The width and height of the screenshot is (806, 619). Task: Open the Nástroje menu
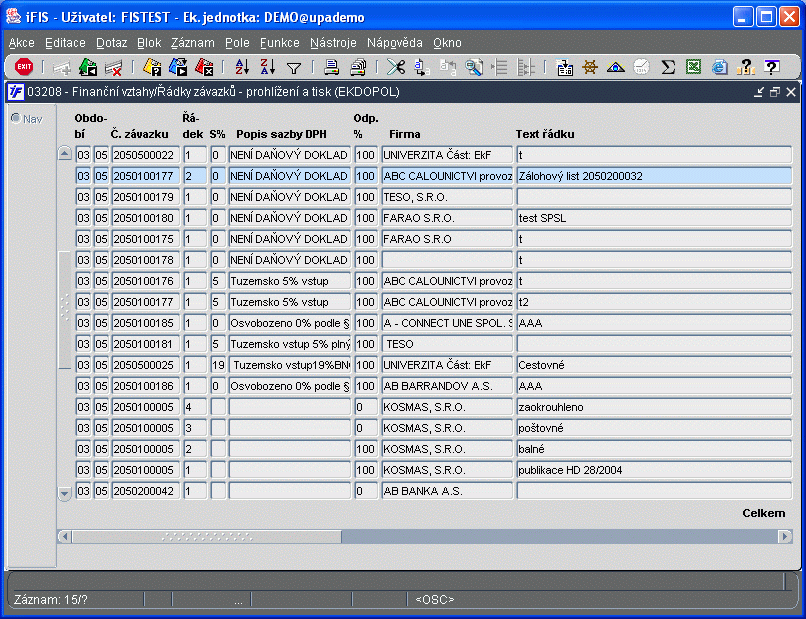coord(333,43)
